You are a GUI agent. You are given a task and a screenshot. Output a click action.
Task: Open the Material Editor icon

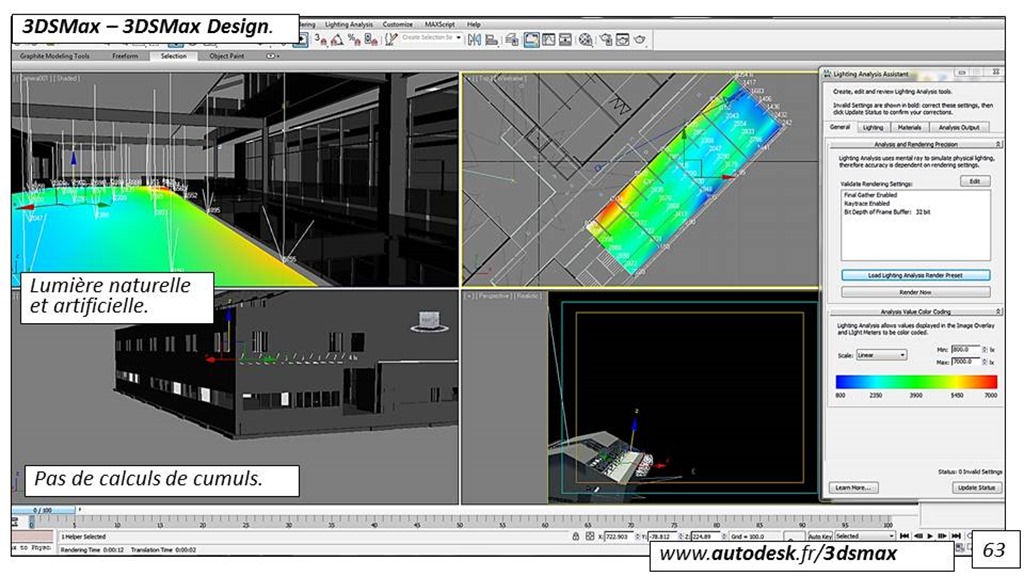pos(586,39)
